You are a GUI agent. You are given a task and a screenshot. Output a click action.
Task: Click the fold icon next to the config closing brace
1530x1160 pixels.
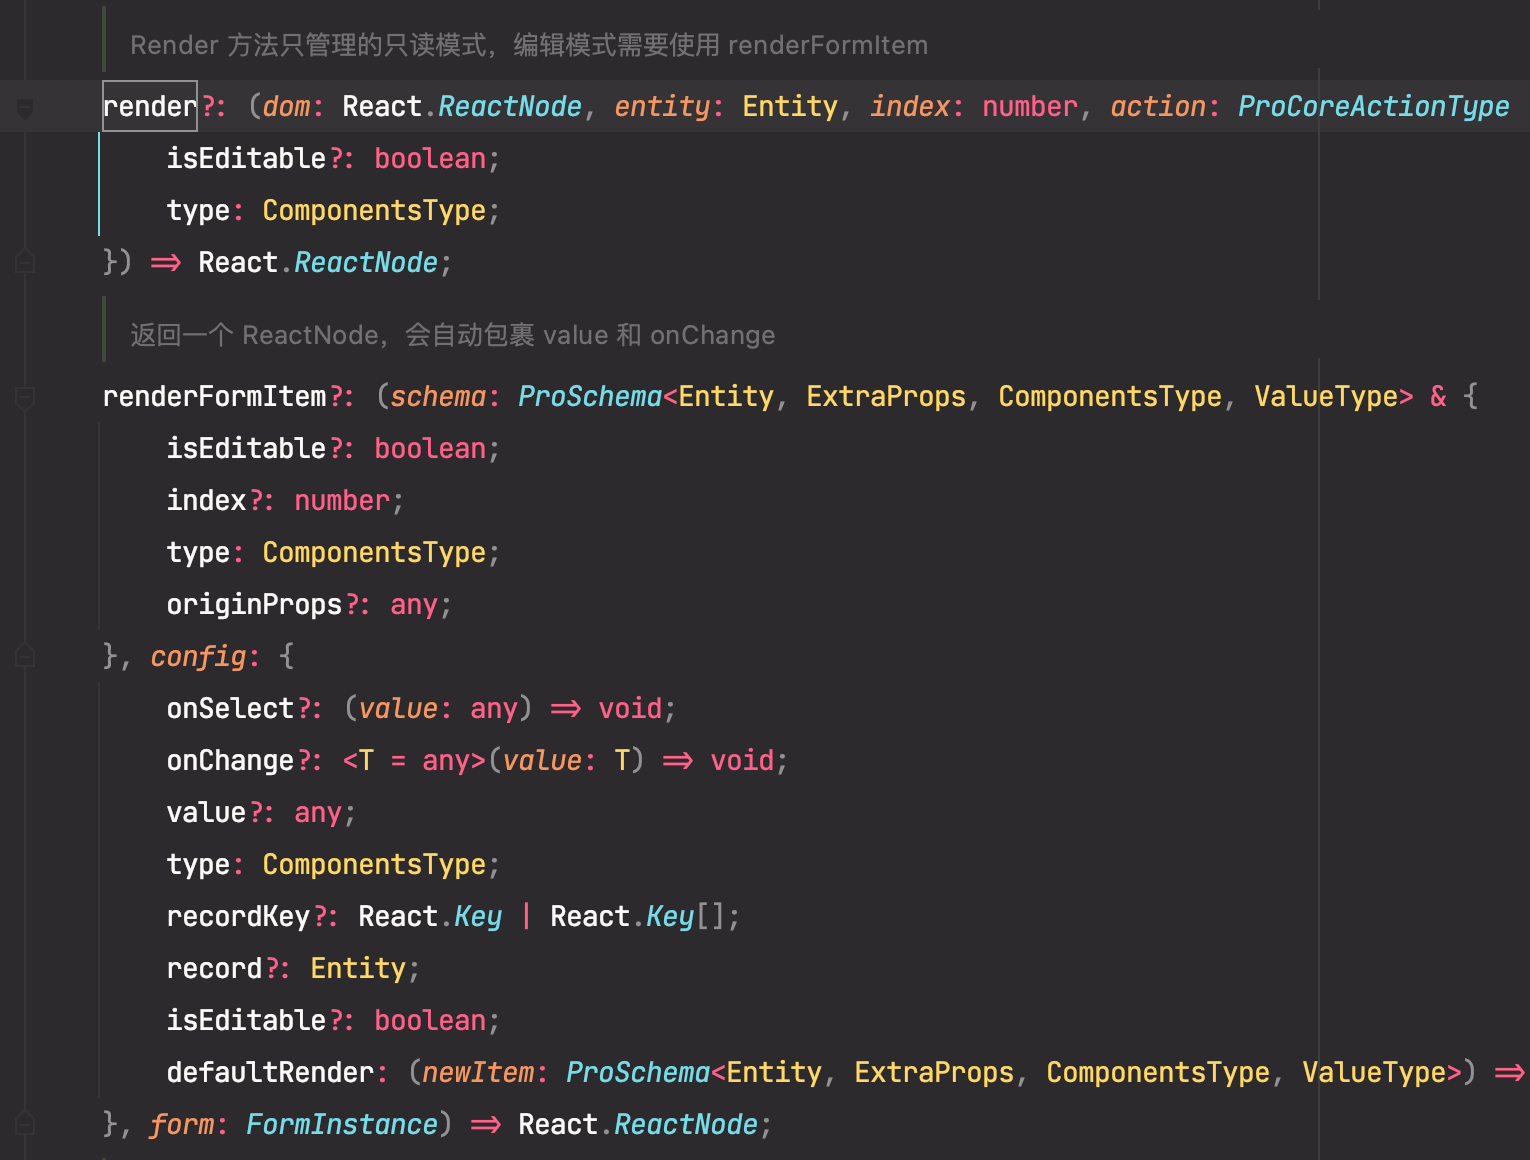(24, 656)
